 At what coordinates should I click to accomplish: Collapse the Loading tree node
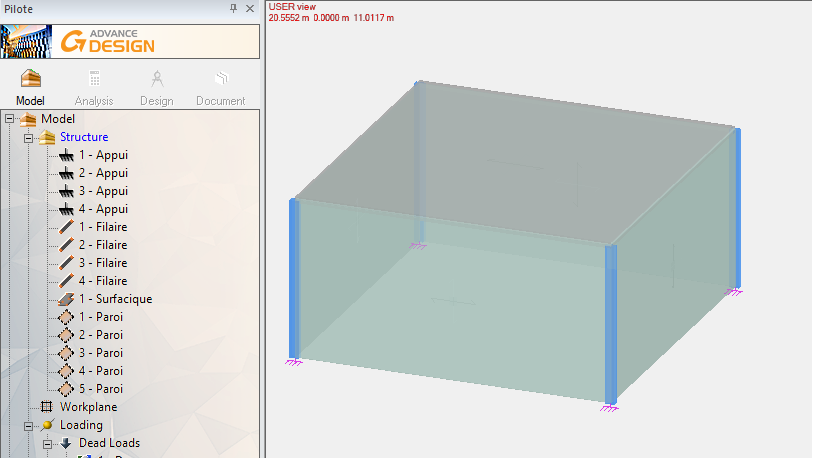point(29,425)
